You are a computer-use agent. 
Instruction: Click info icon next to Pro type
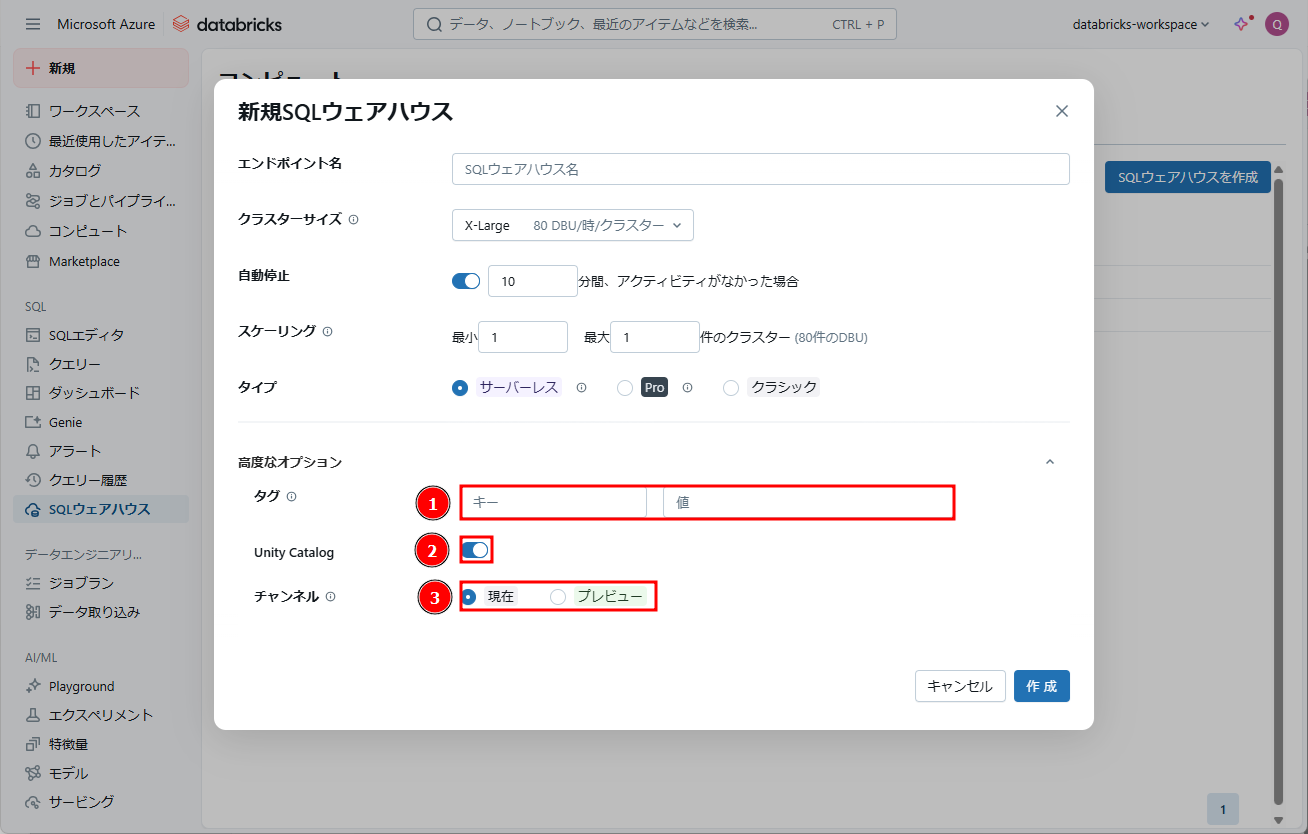tap(687, 388)
